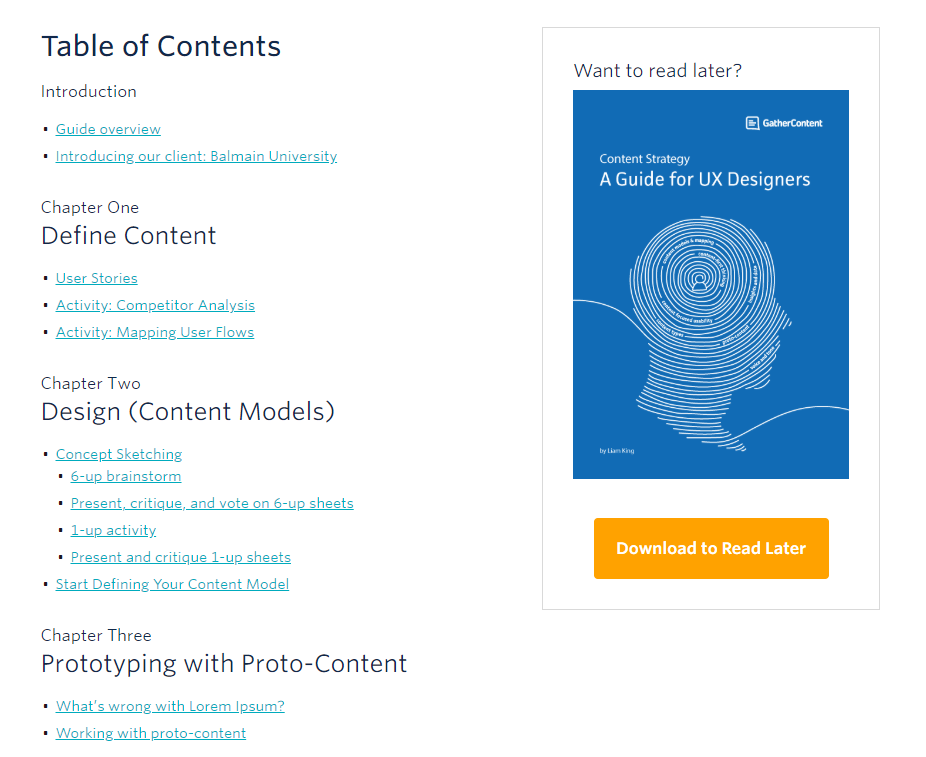Click the Table of Contents heading
This screenshot has width=926, height=757.
point(161,46)
